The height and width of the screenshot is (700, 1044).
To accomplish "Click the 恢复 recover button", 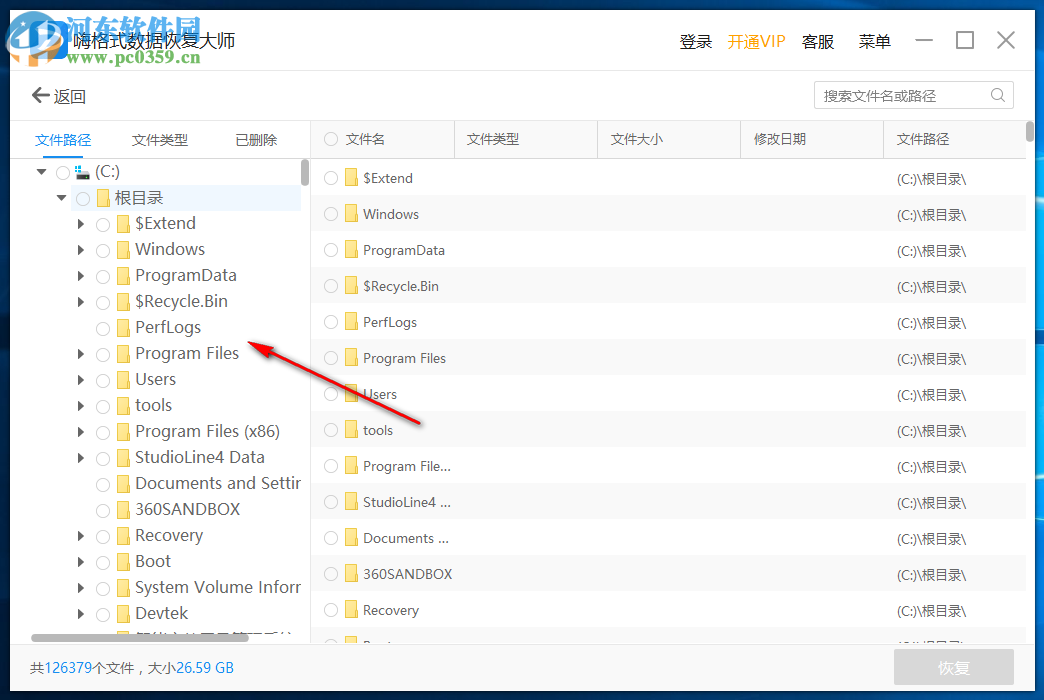I will click(953, 667).
